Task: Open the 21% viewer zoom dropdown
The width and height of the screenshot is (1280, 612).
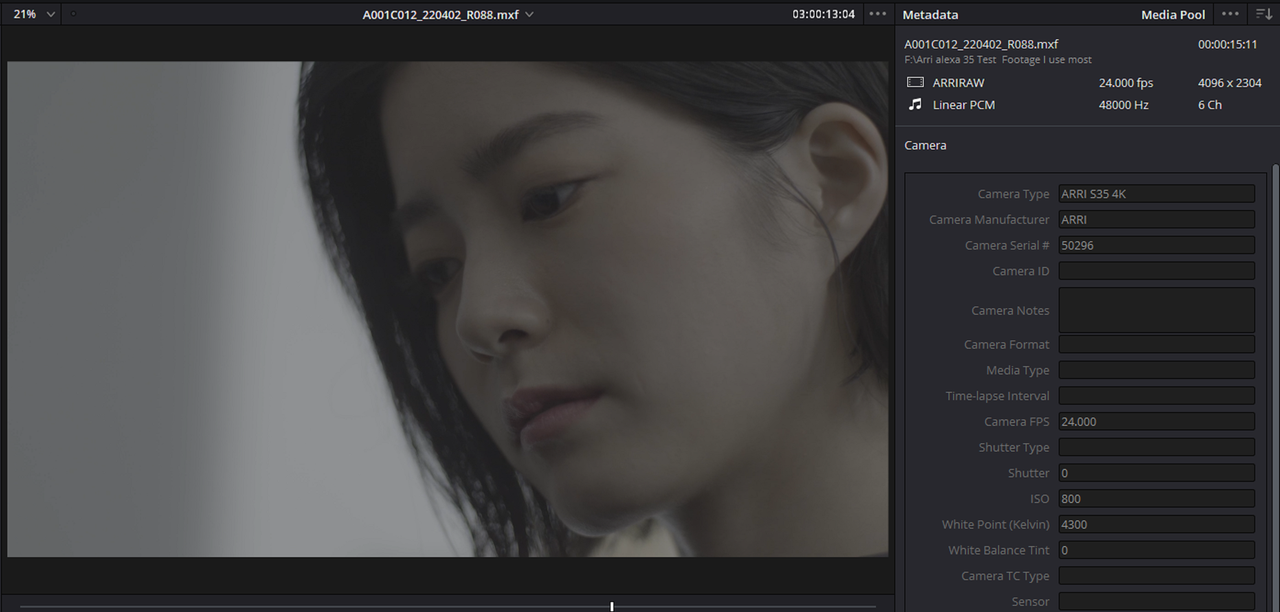Action: pos(33,14)
